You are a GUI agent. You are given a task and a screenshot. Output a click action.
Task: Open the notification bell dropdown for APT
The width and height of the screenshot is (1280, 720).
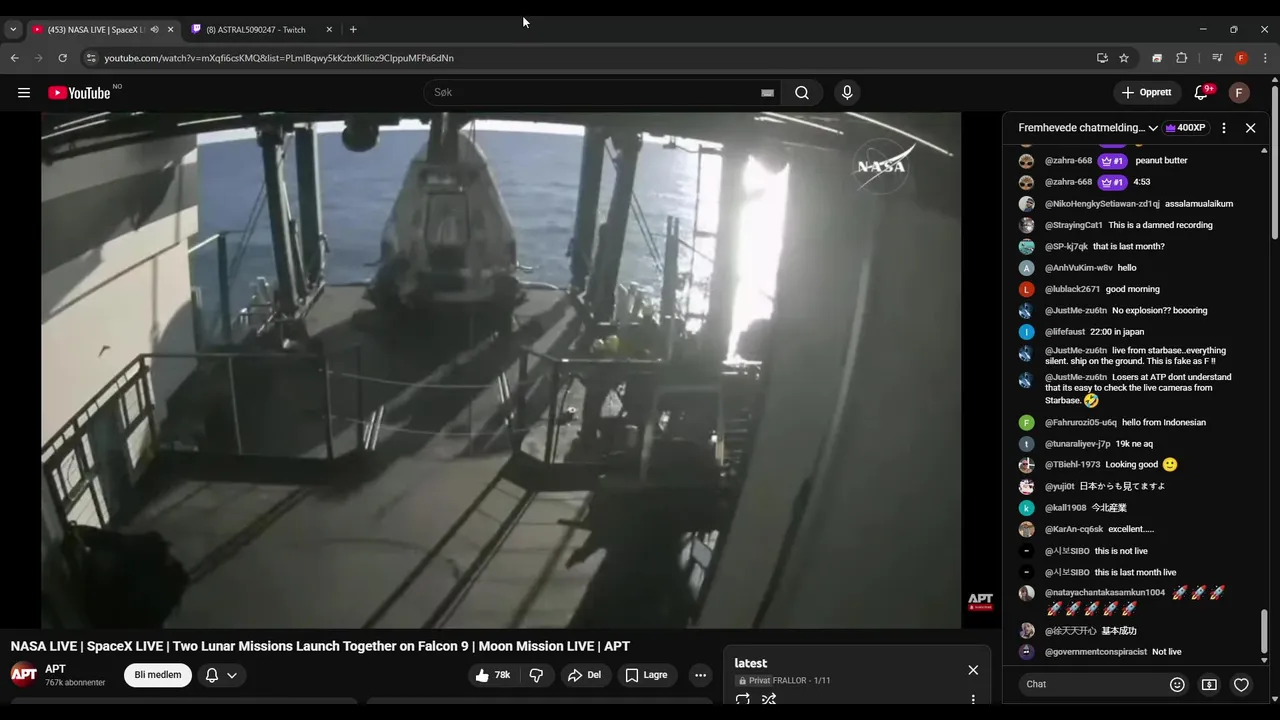coord(221,675)
